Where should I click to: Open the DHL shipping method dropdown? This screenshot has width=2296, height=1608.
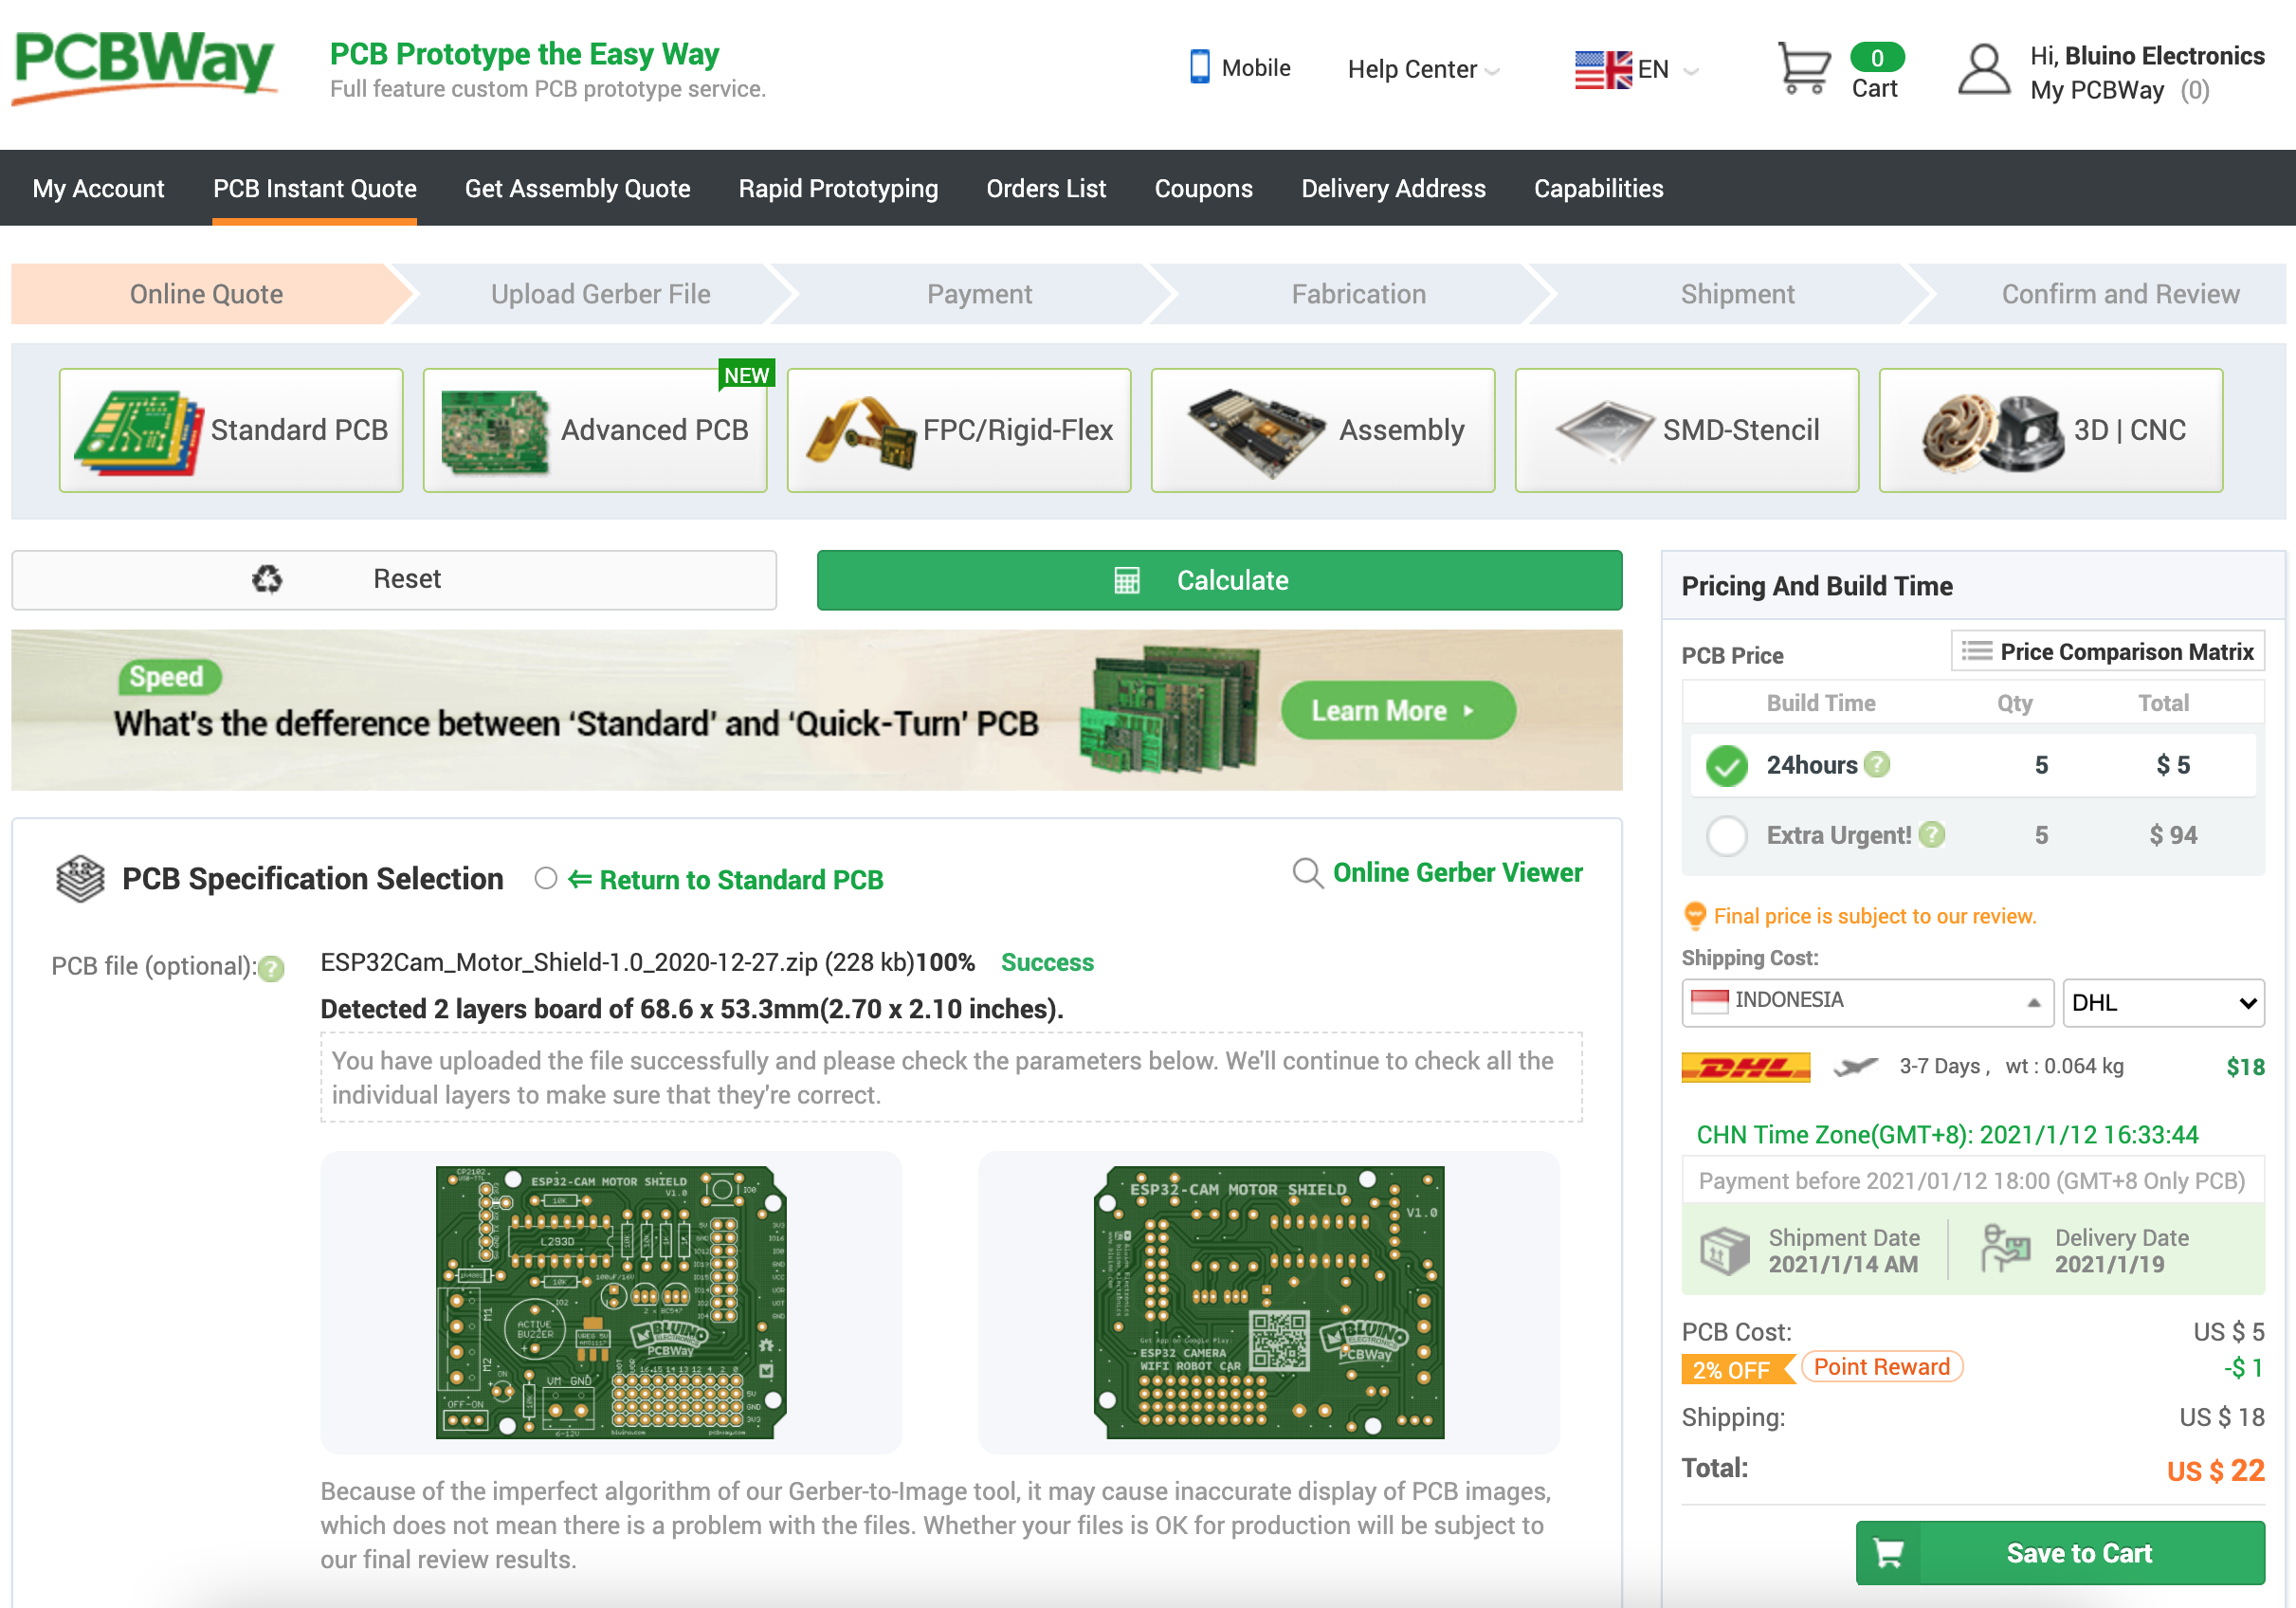(2162, 1003)
